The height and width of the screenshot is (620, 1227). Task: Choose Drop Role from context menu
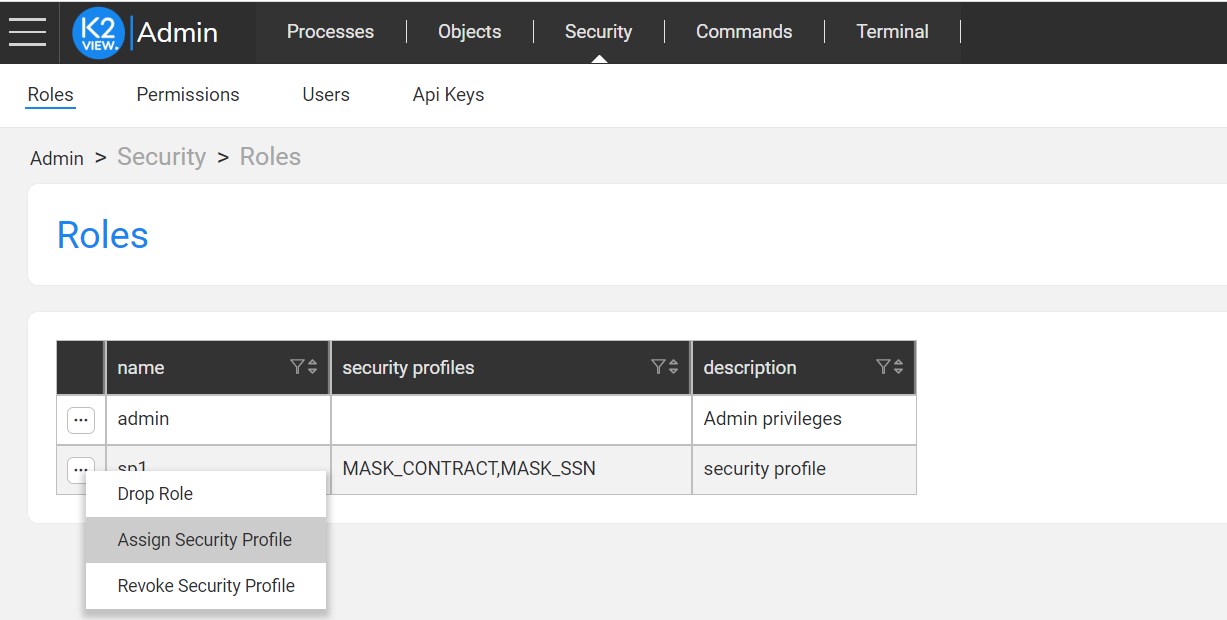pos(155,494)
